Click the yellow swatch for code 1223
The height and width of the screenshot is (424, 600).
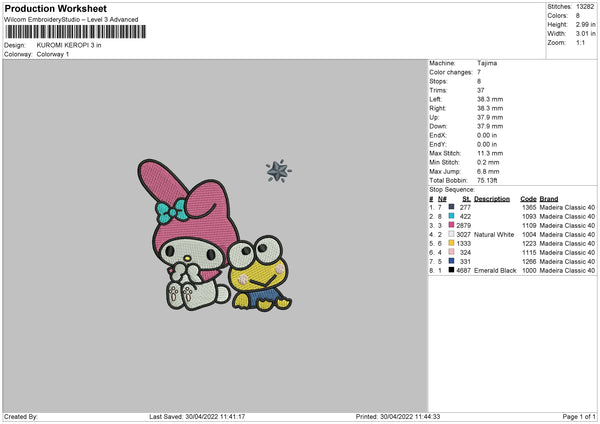tap(451, 243)
